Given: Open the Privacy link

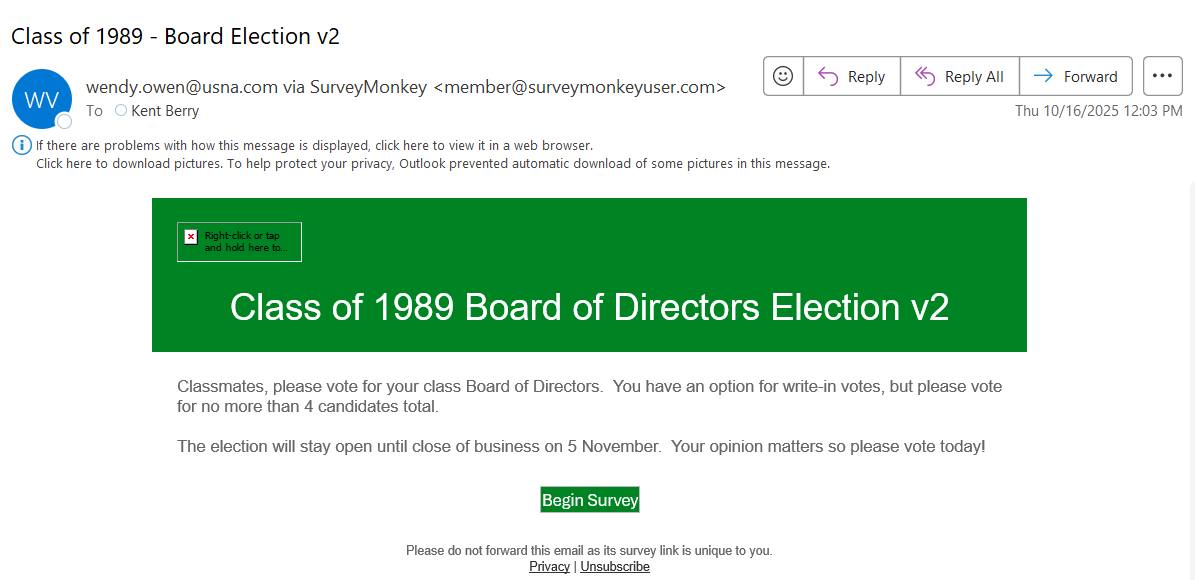Looking at the screenshot, I should coord(549,567).
